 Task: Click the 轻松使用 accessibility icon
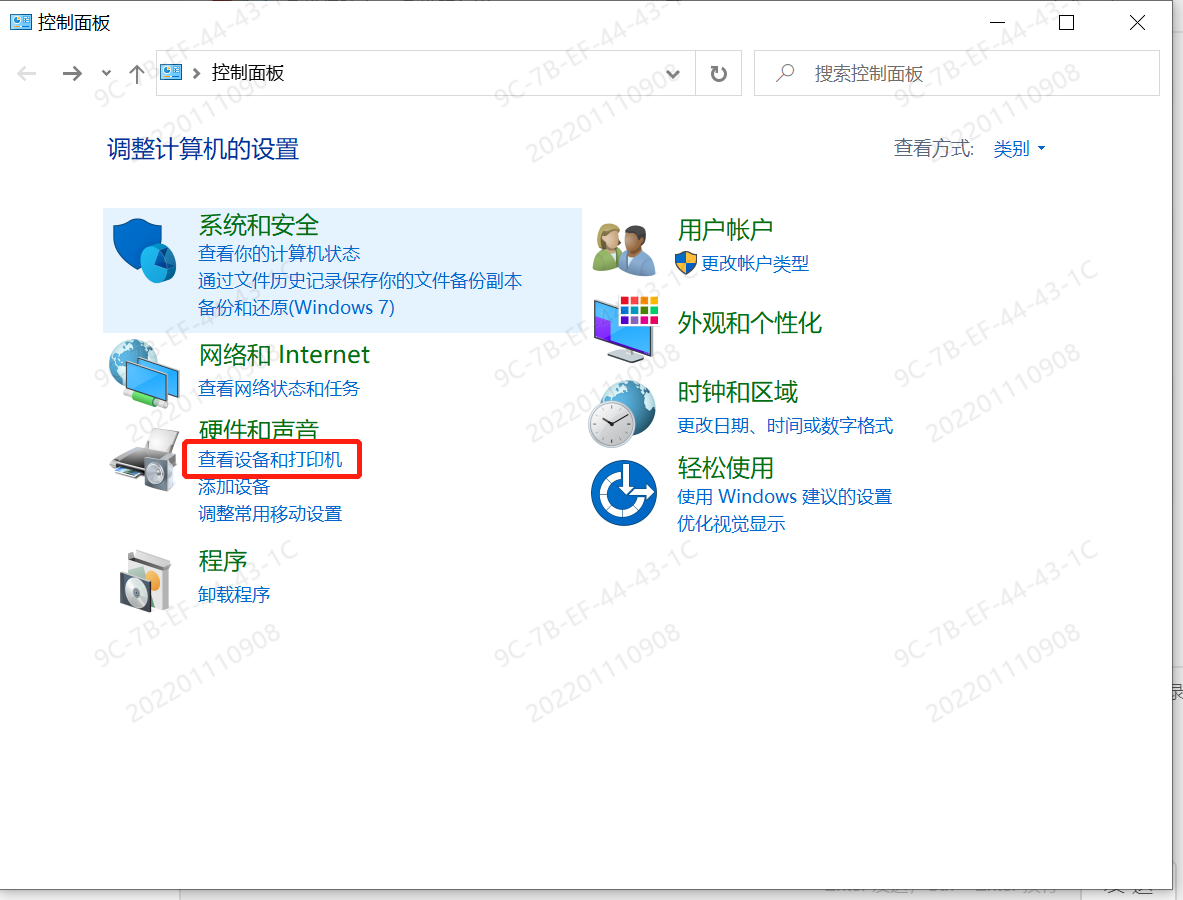tap(623, 492)
